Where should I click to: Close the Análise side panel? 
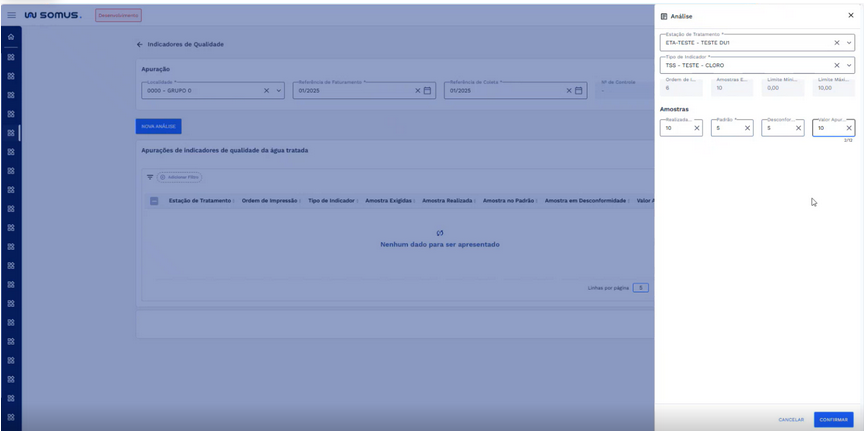pyautogui.click(x=850, y=16)
